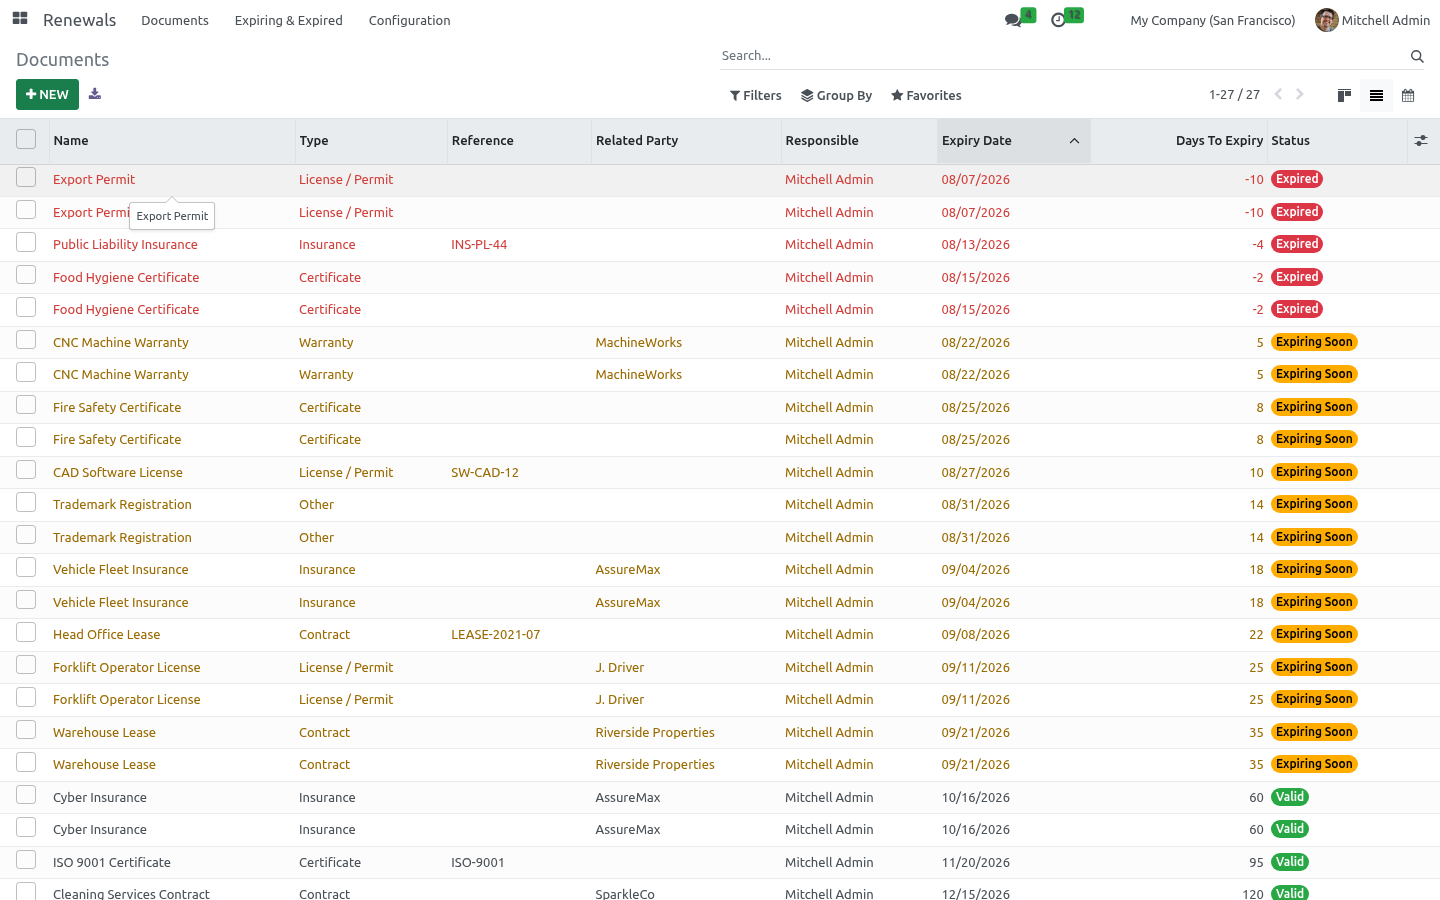Image resolution: width=1440 pixels, height=900 pixels.
Task: Toggle the select-all header checkbox
Action: coord(26,140)
